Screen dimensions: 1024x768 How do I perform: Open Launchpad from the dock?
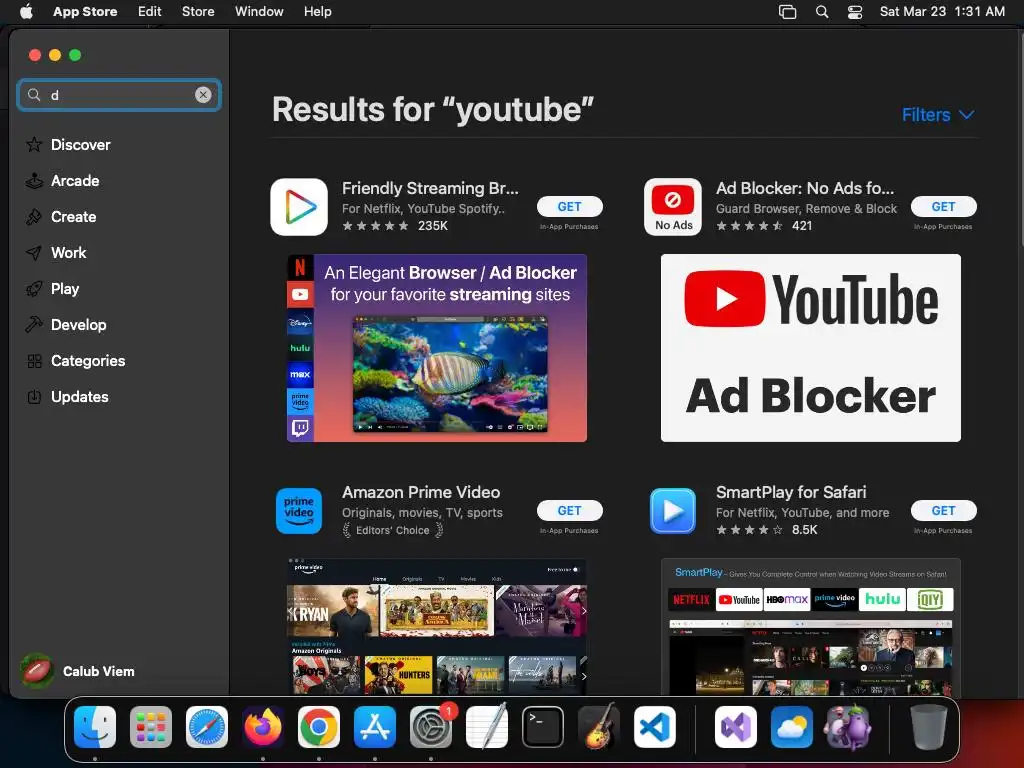[151, 727]
